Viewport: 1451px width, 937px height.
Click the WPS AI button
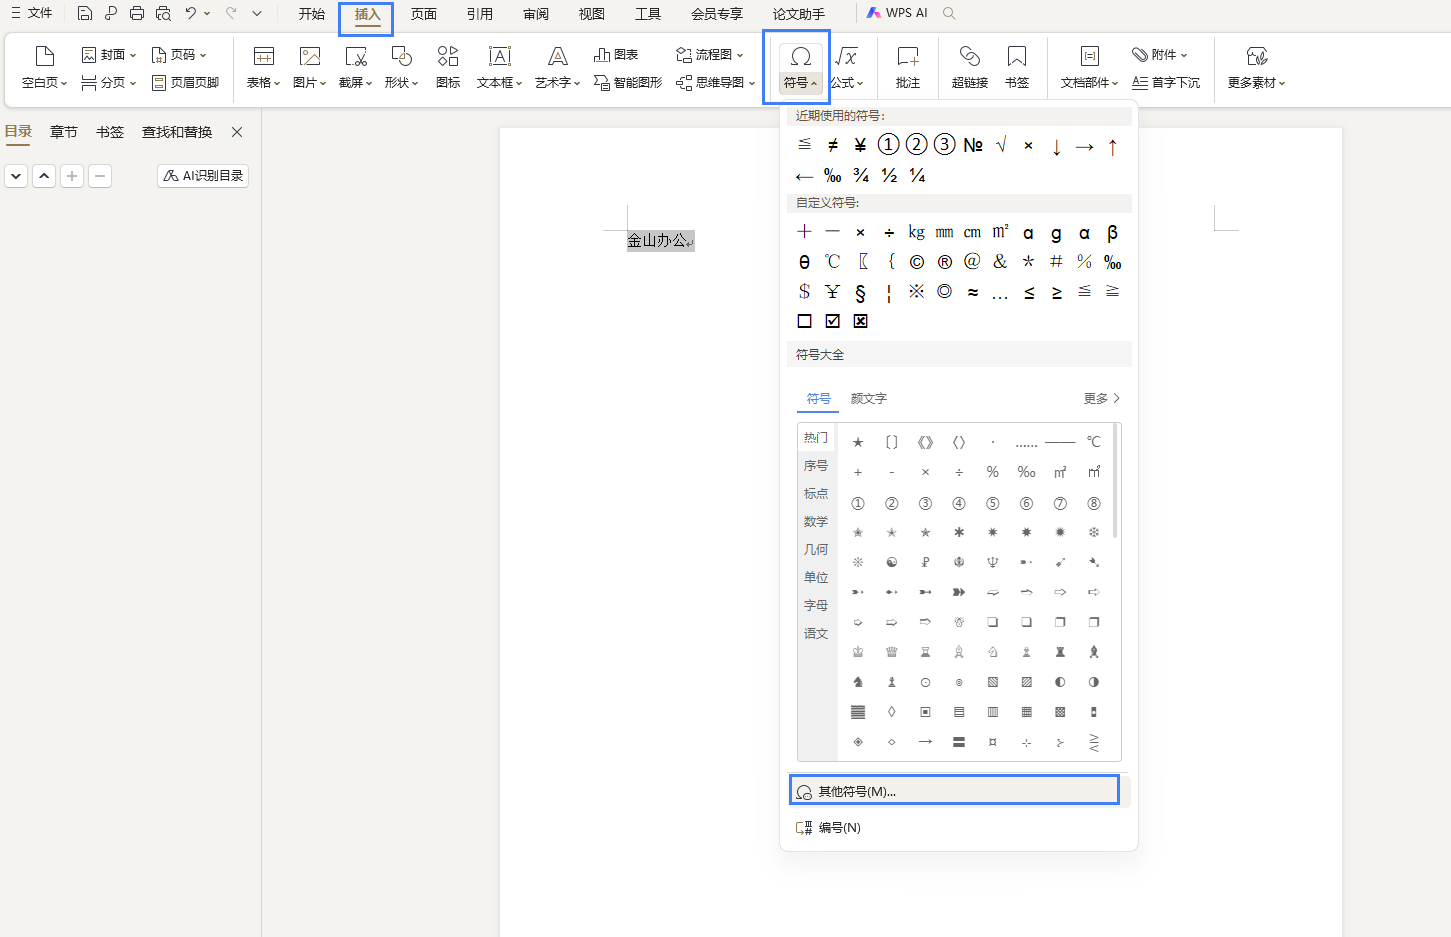[897, 13]
